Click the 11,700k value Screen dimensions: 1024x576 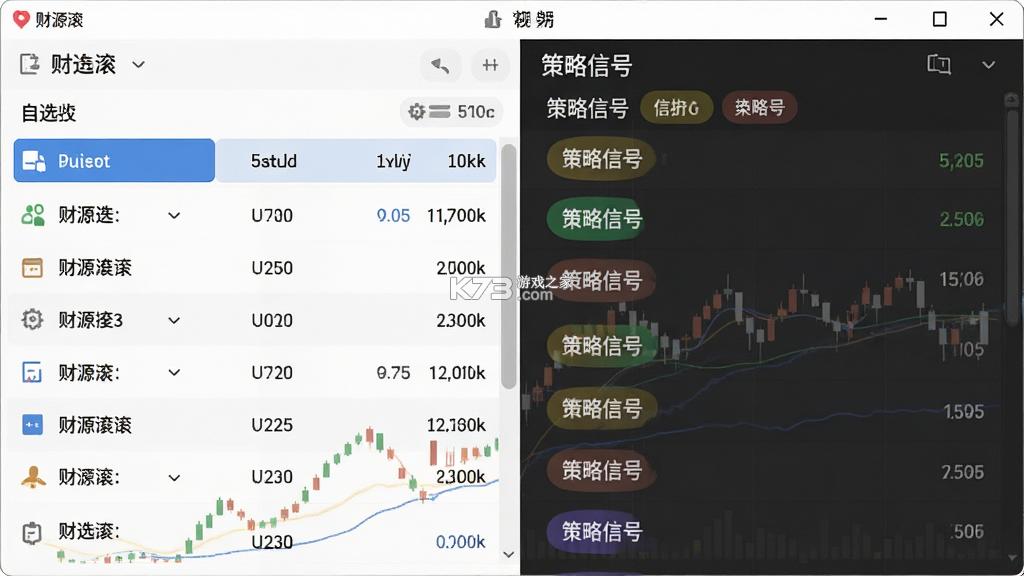456,216
